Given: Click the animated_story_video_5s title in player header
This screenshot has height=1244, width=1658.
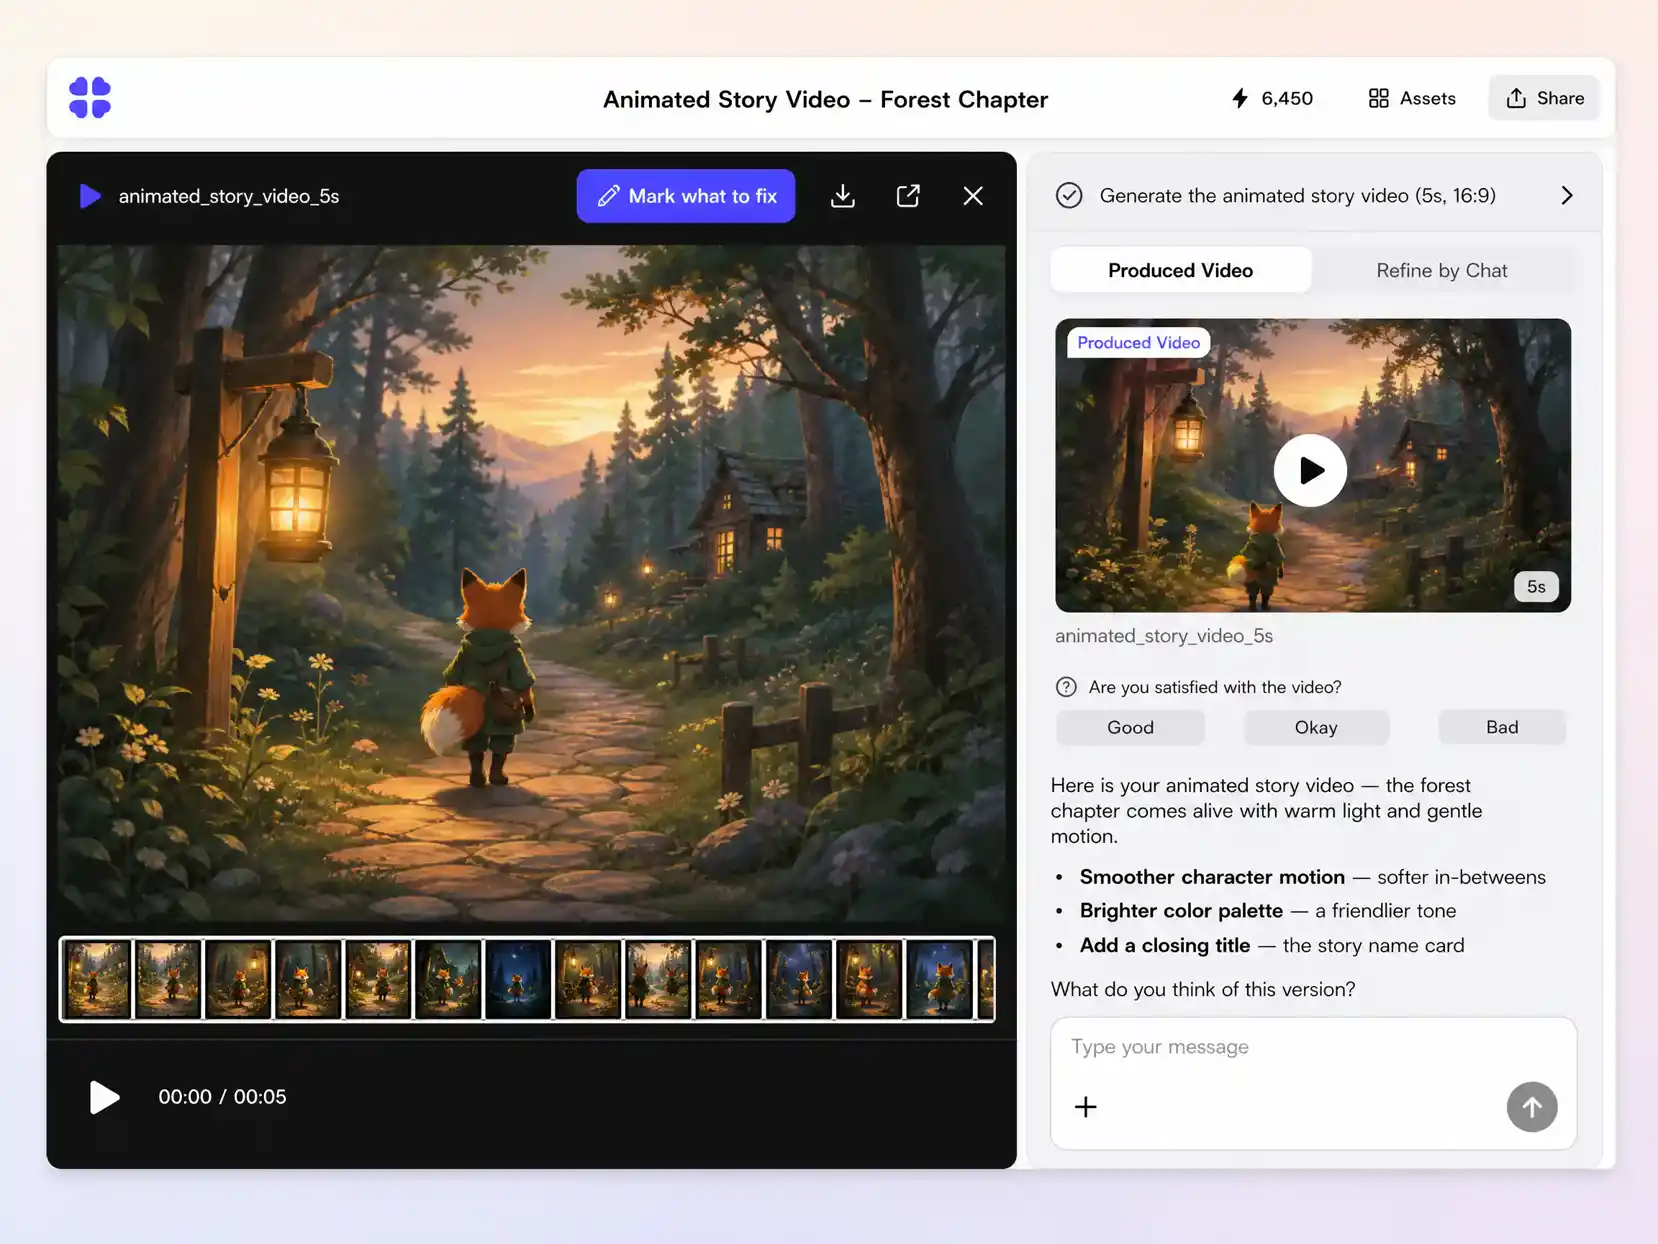Looking at the screenshot, I should (229, 196).
